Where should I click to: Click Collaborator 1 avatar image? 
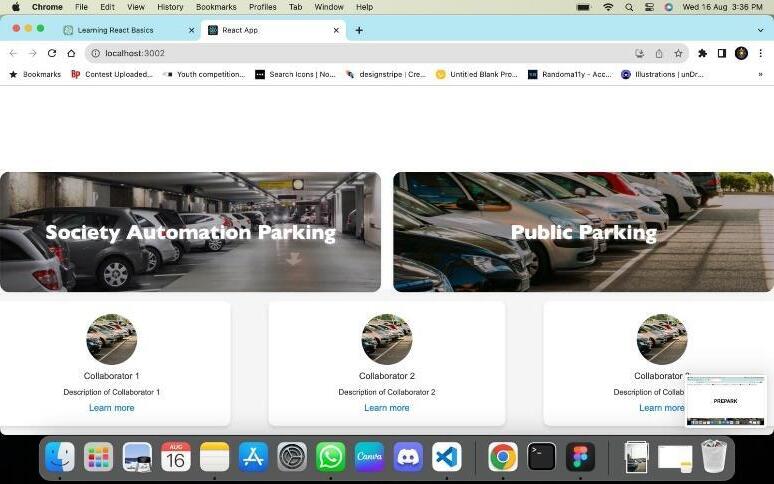[x=112, y=339]
